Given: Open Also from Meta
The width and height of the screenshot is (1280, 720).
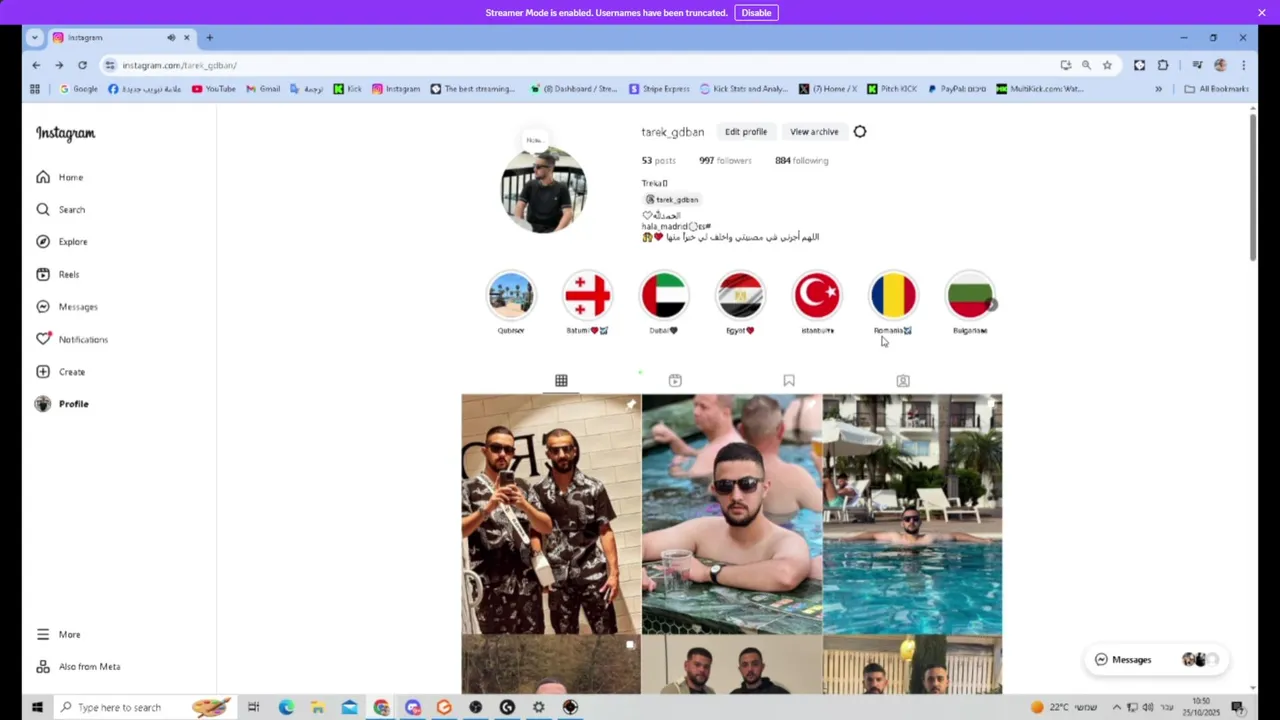Looking at the screenshot, I should pos(78,666).
